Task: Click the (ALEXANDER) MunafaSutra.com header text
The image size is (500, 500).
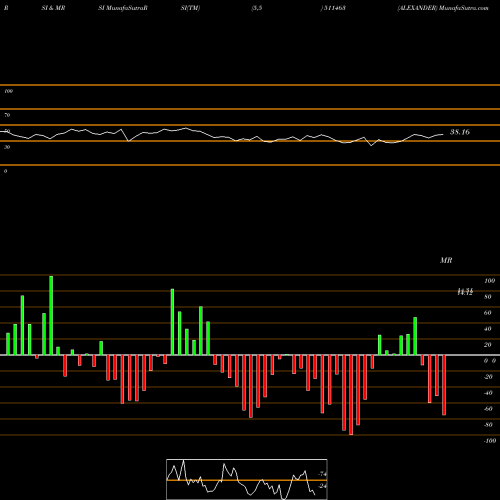Action: 443,8
